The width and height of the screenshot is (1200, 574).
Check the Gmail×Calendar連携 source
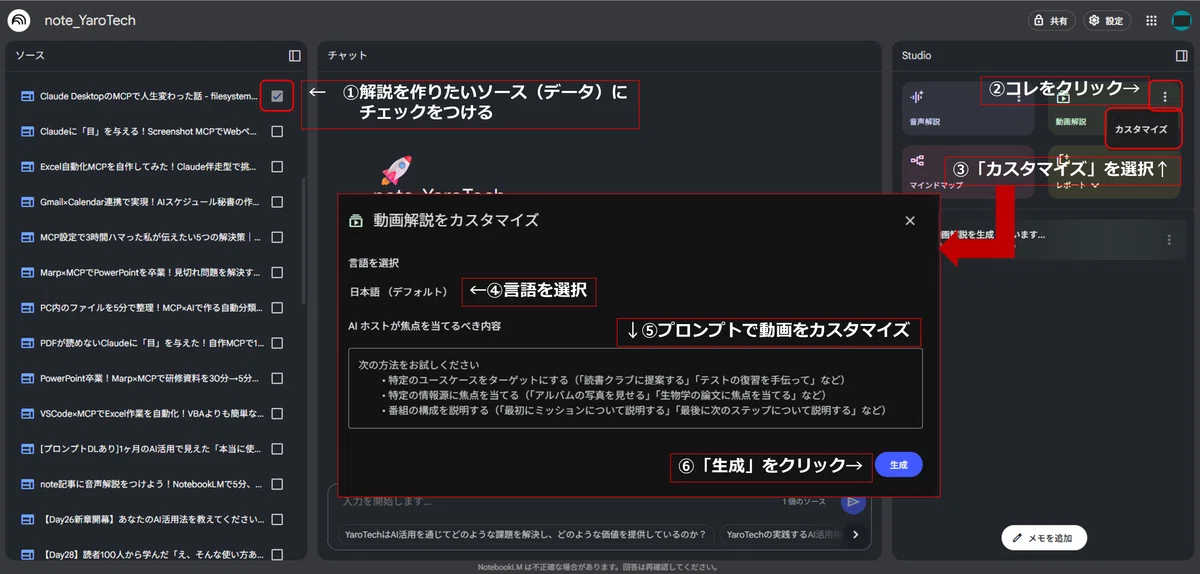click(277, 202)
